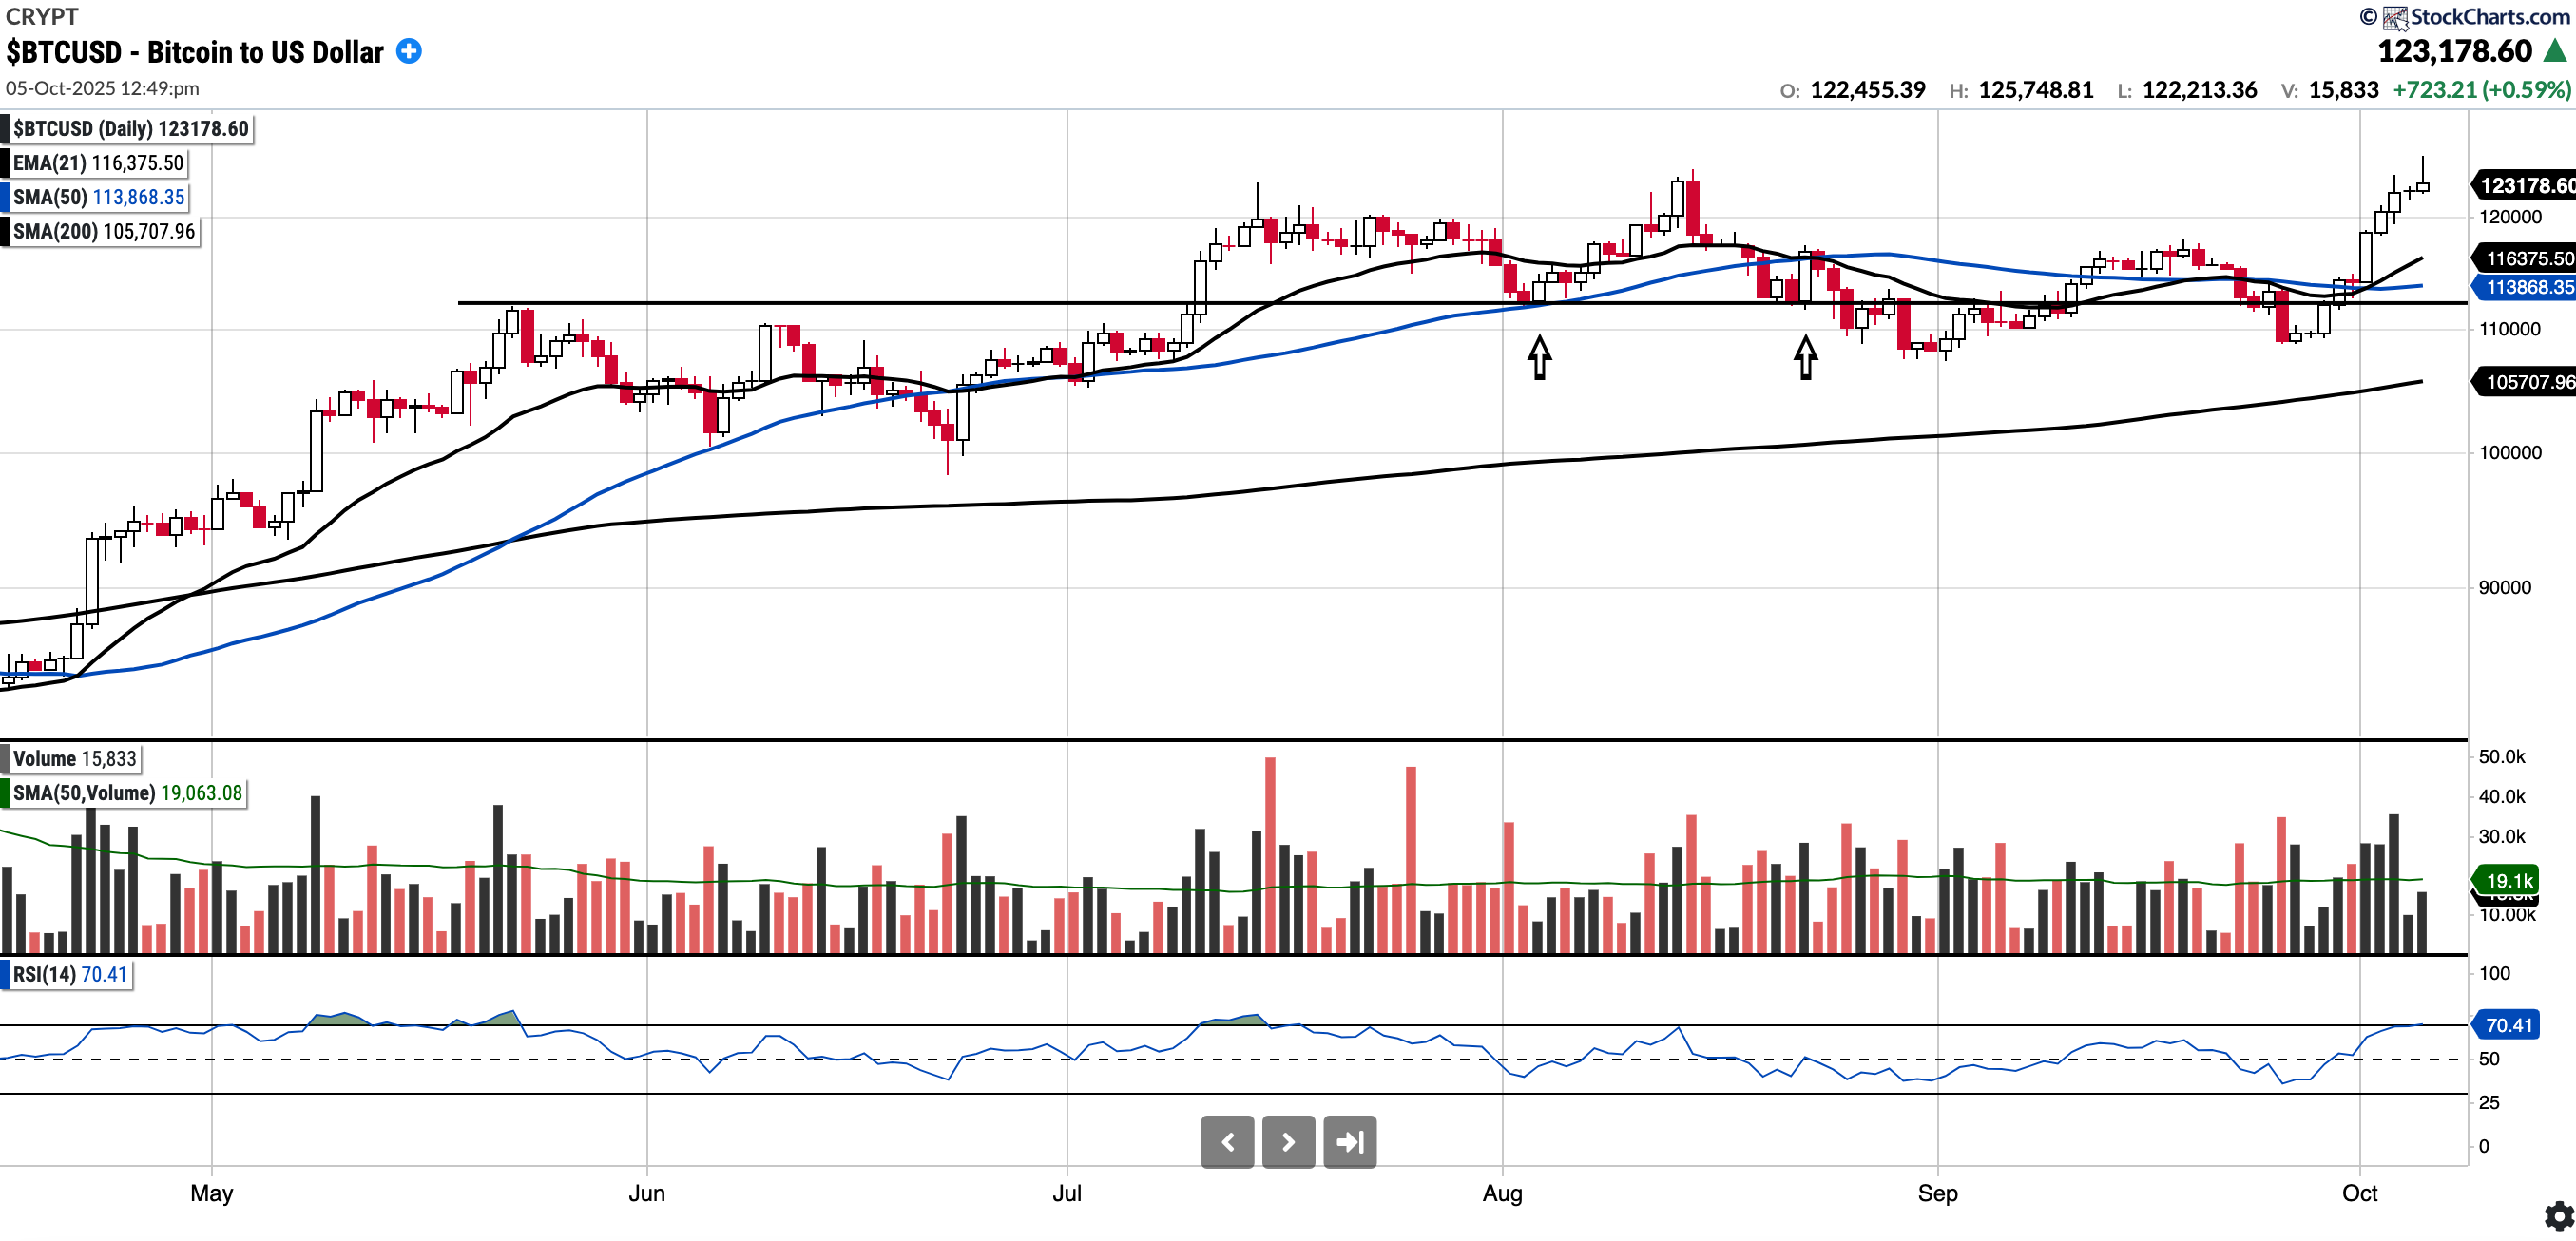
Task: Click the Sep label on time axis
Action: [x=1937, y=1193]
